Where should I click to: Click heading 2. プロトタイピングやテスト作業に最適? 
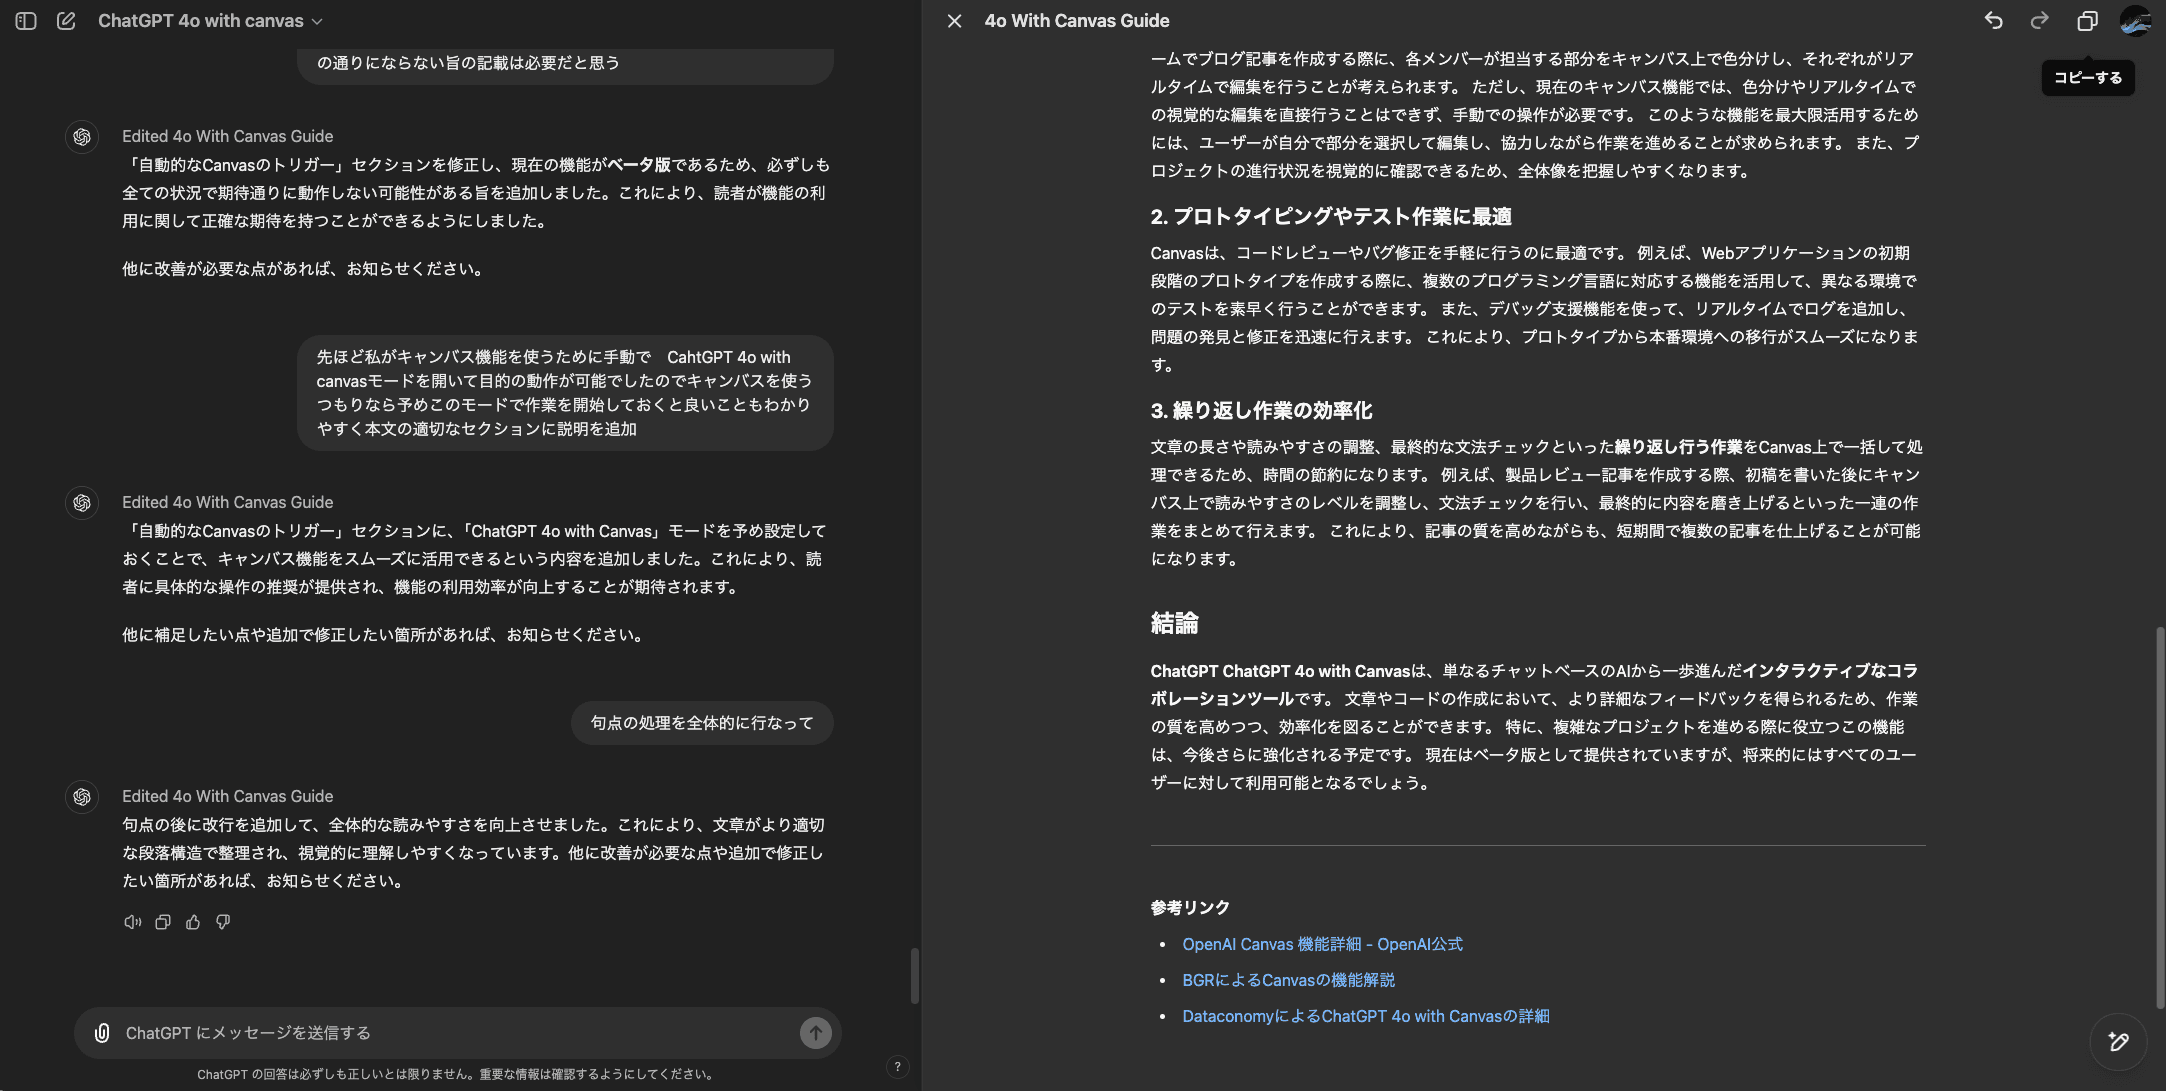coord(1330,216)
